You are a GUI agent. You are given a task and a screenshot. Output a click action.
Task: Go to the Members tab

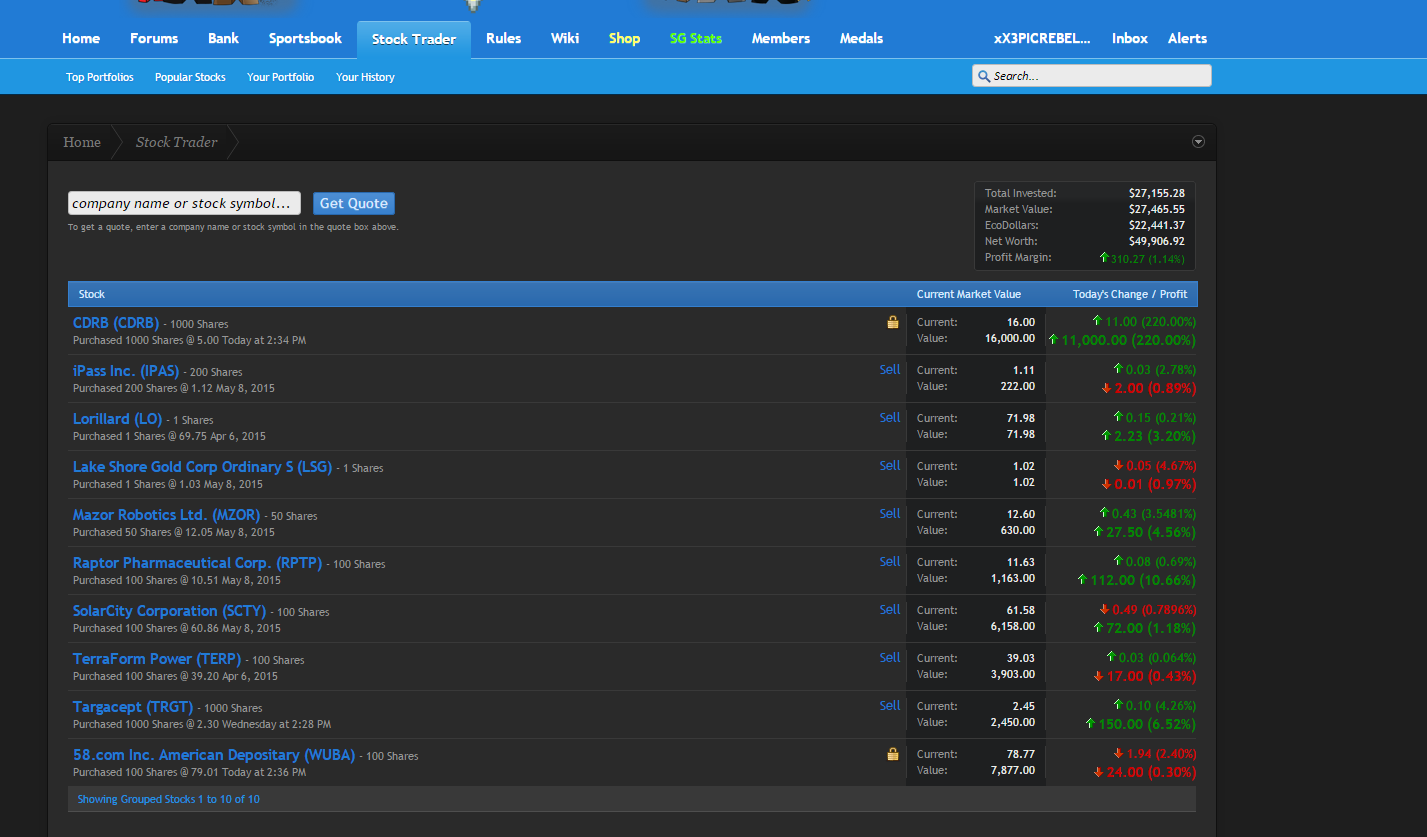click(781, 38)
